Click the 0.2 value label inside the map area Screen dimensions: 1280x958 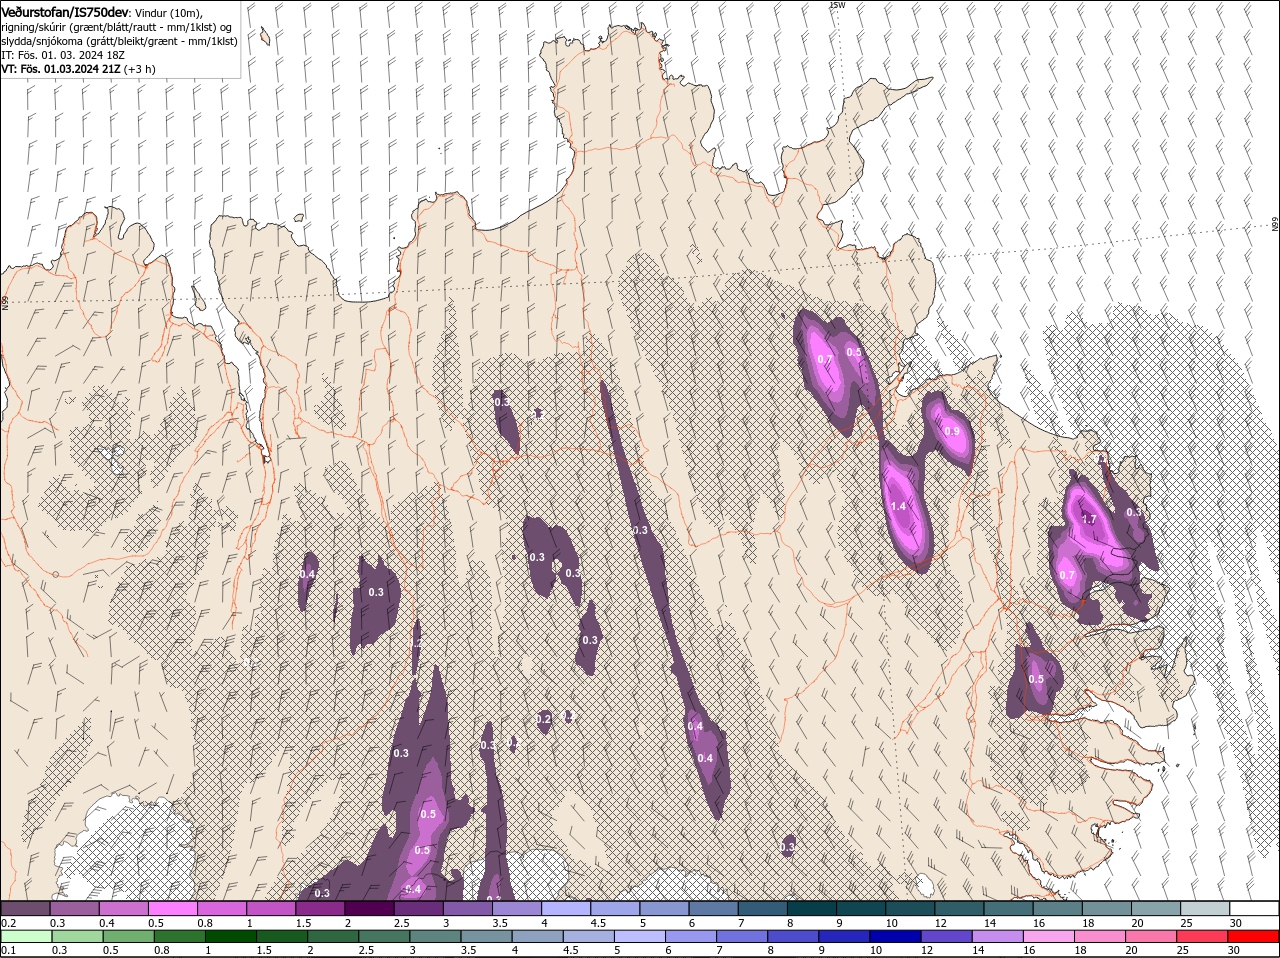pos(544,719)
